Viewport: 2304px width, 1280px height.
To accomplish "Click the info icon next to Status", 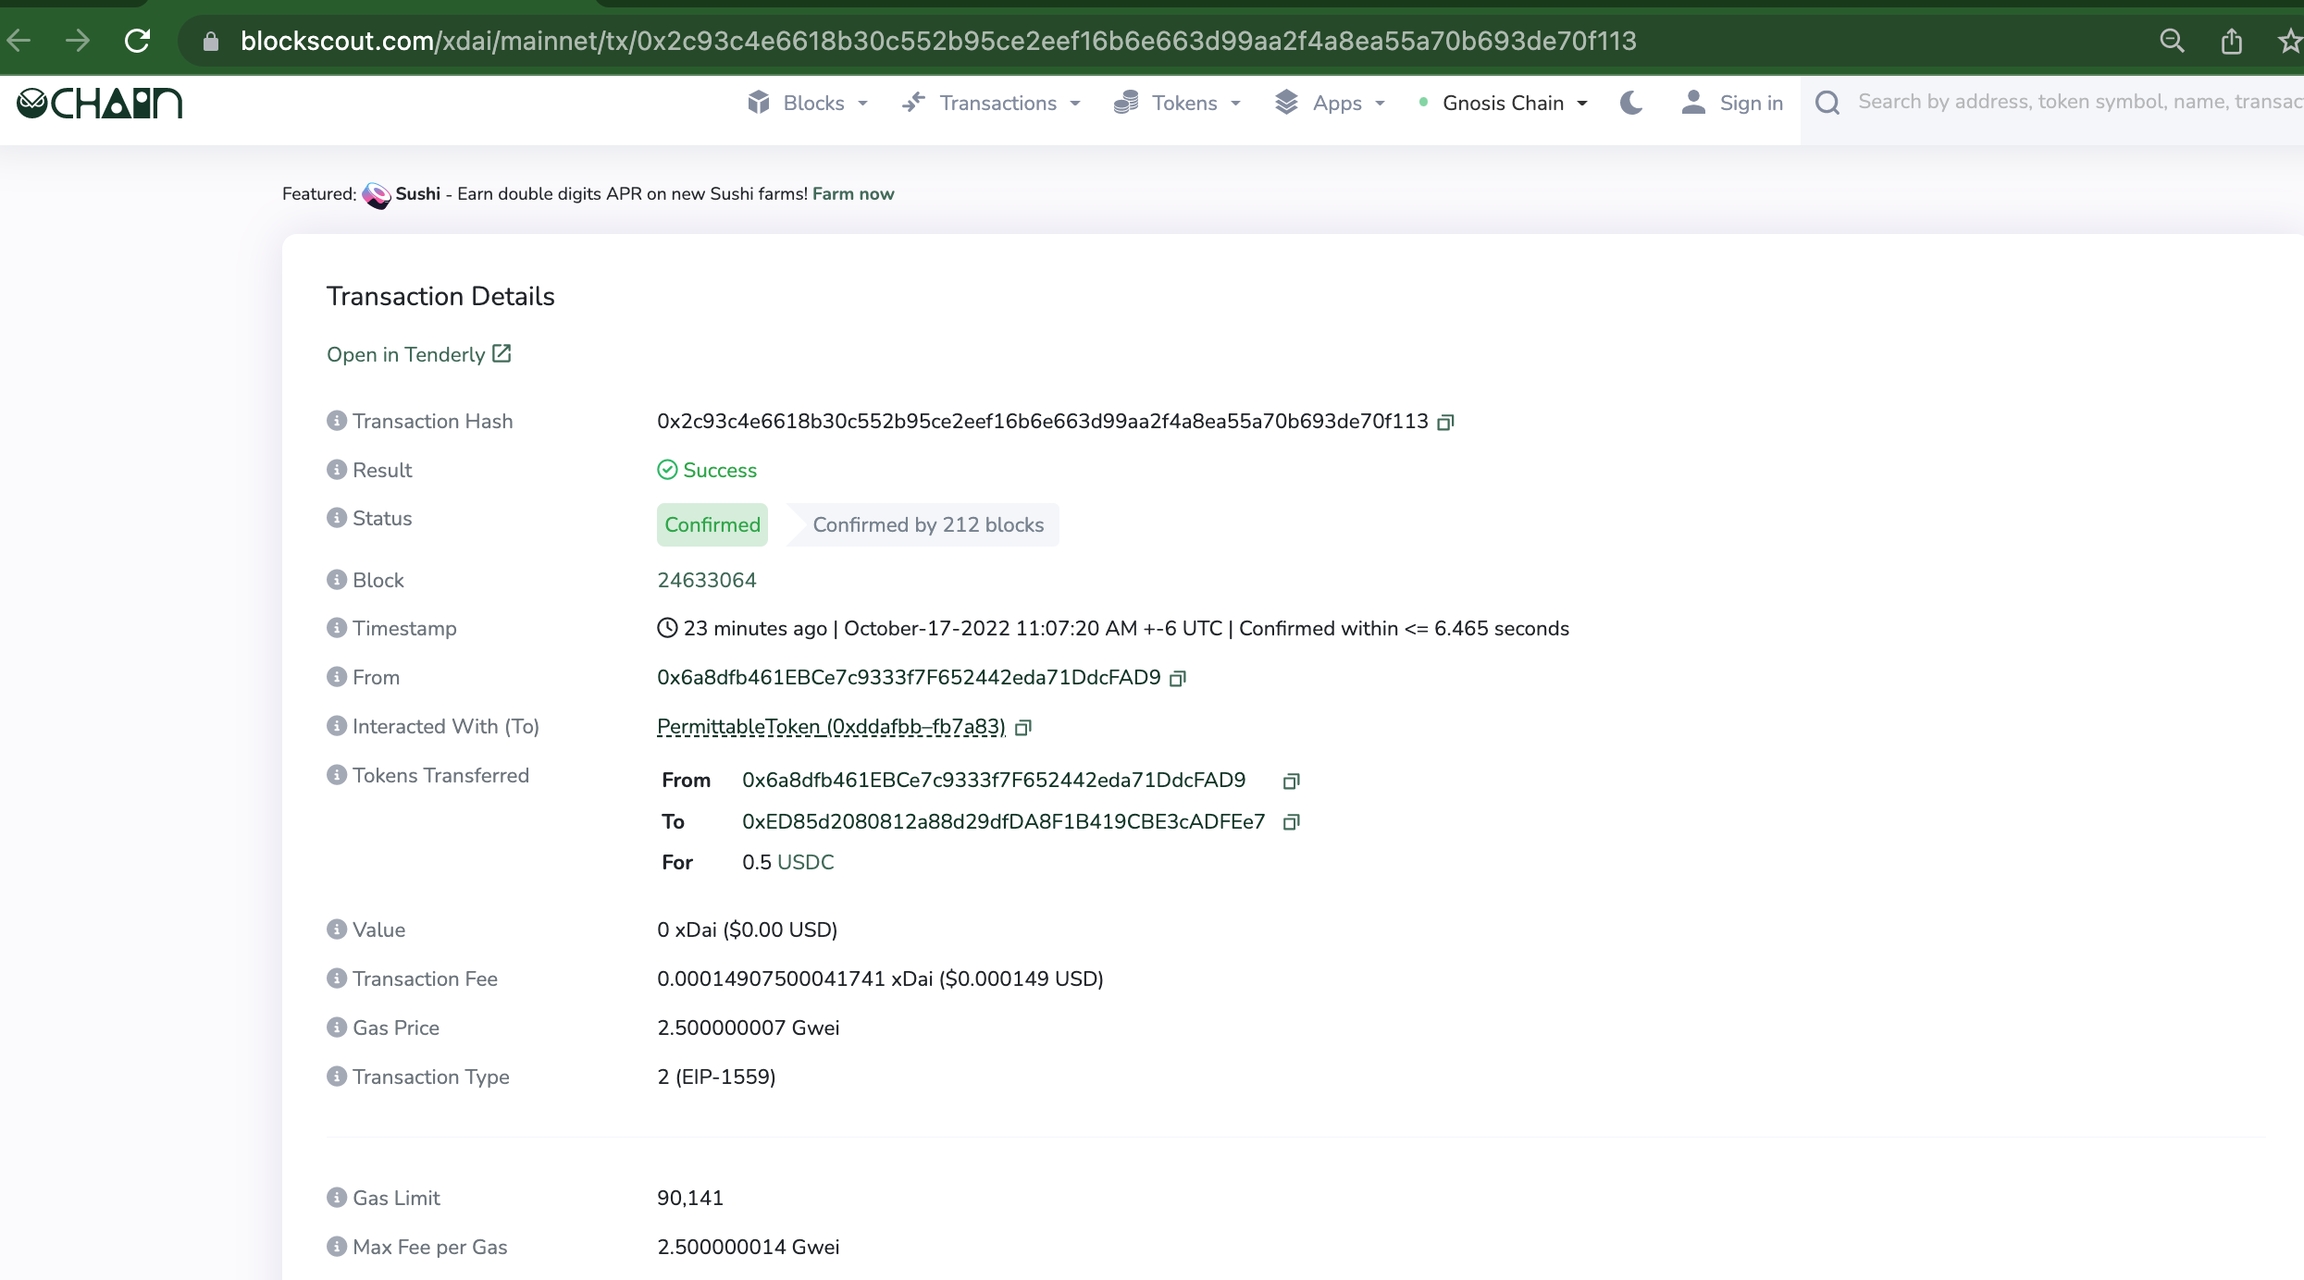I will point(336,518).
